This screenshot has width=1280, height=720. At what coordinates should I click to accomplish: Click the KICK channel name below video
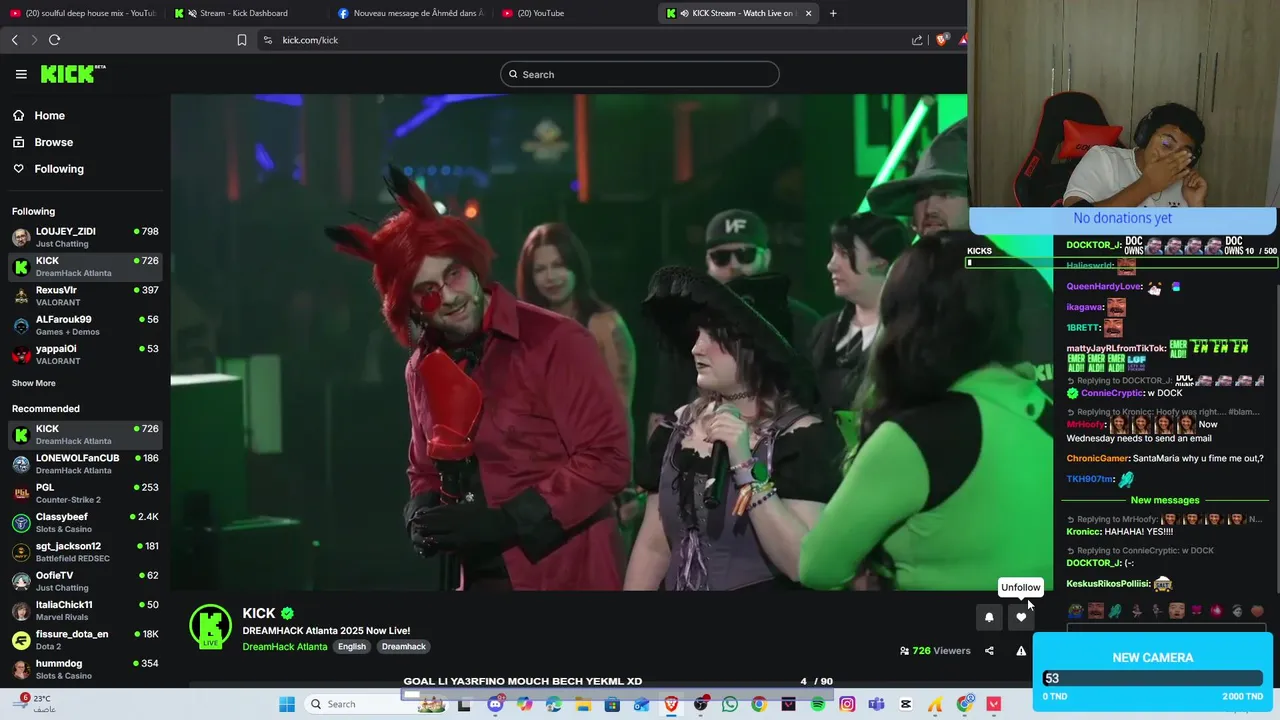click(x=259, y=613)
